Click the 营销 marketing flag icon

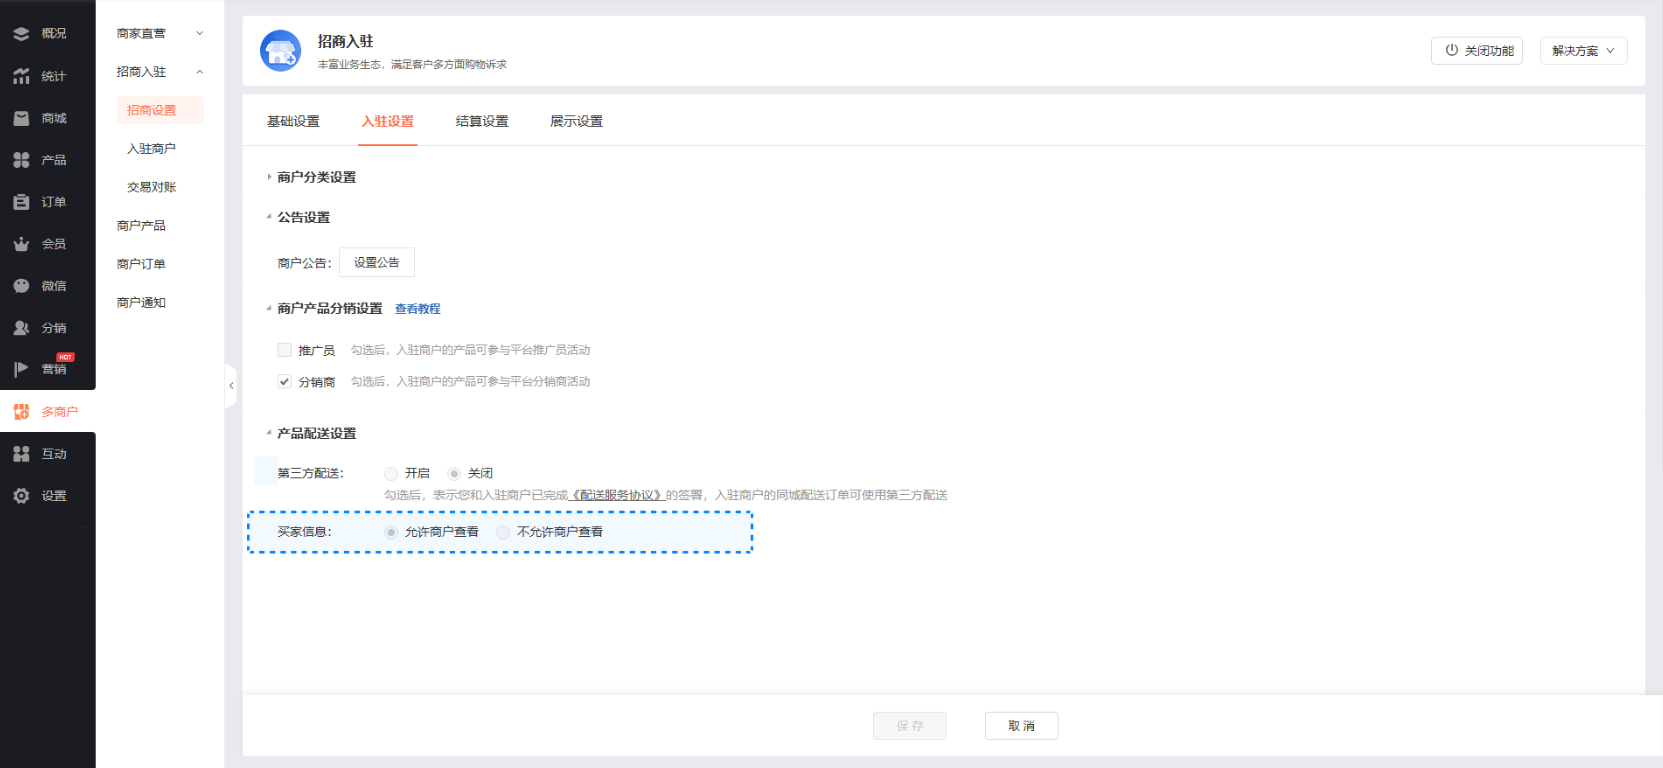coord(21,369)
